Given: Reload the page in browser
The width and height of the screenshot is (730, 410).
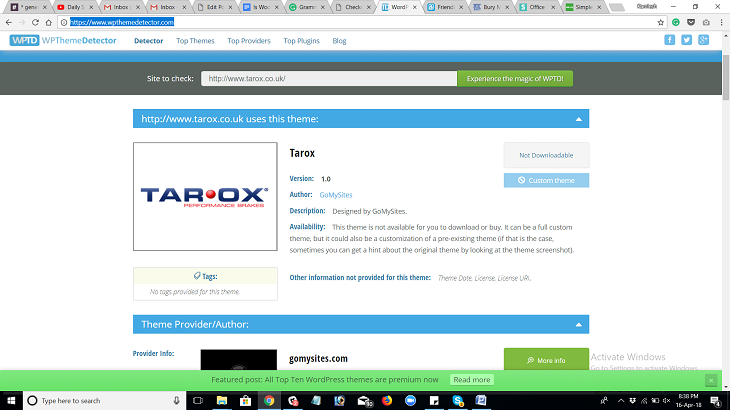Looking at the screenshot, I should tap(37, 21).
